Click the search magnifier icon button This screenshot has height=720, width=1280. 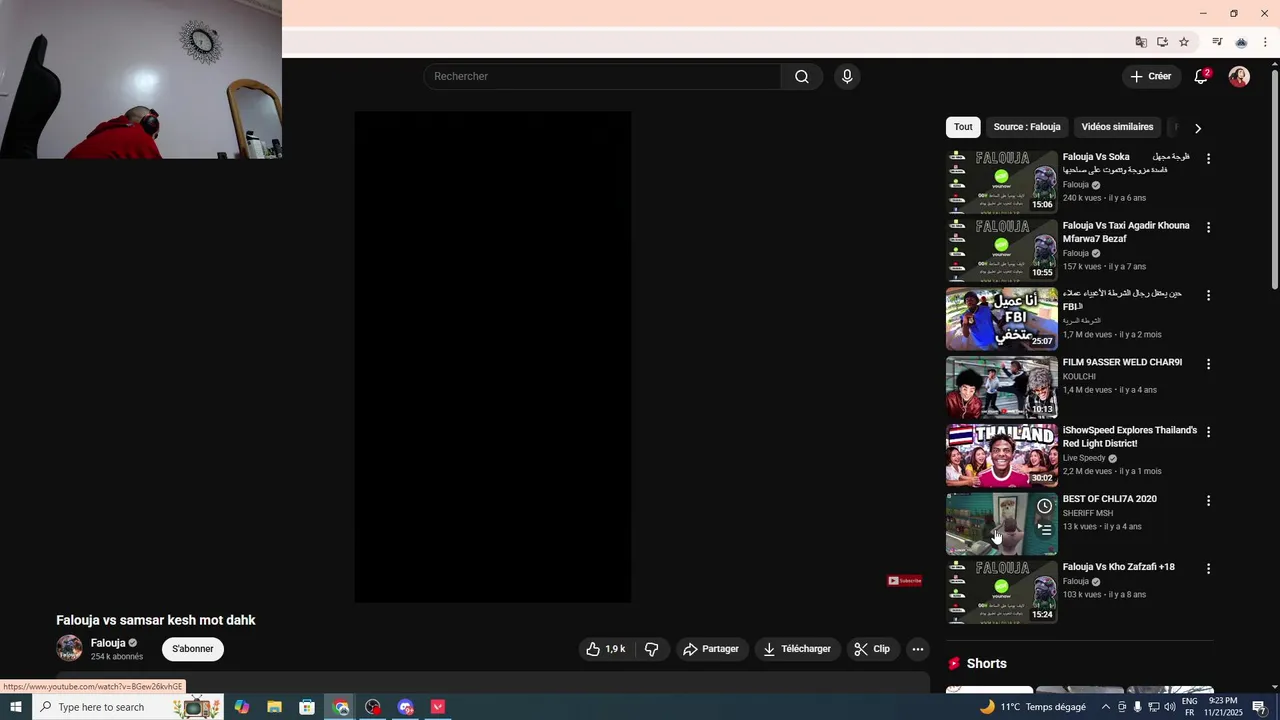(802, 77)
